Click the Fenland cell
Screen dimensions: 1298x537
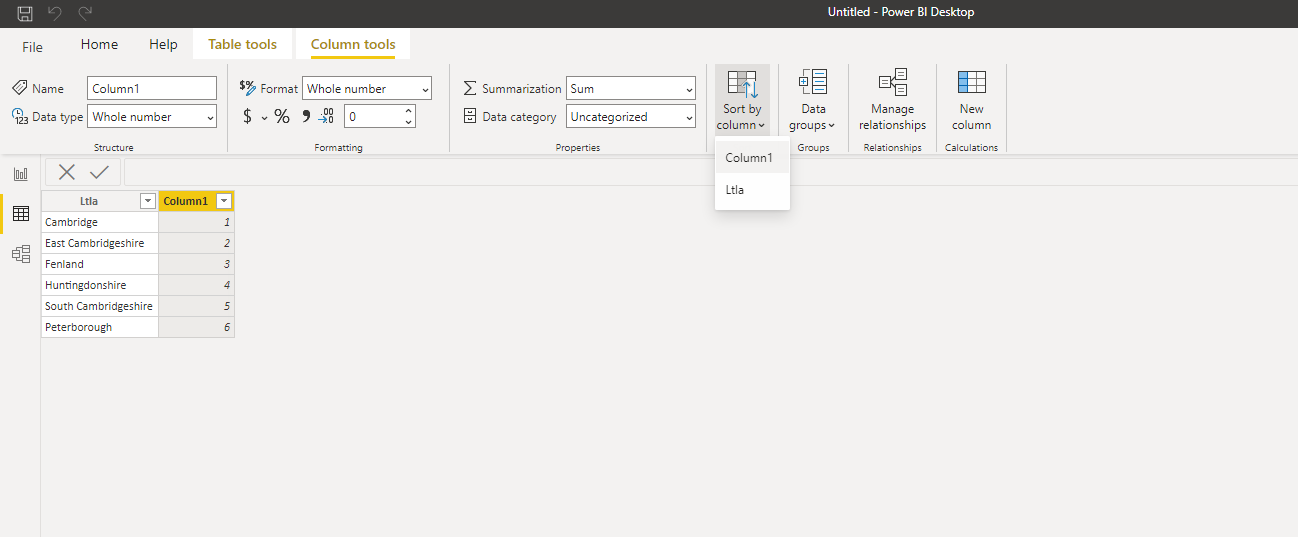pyautogui.click(x=100, y=264)
